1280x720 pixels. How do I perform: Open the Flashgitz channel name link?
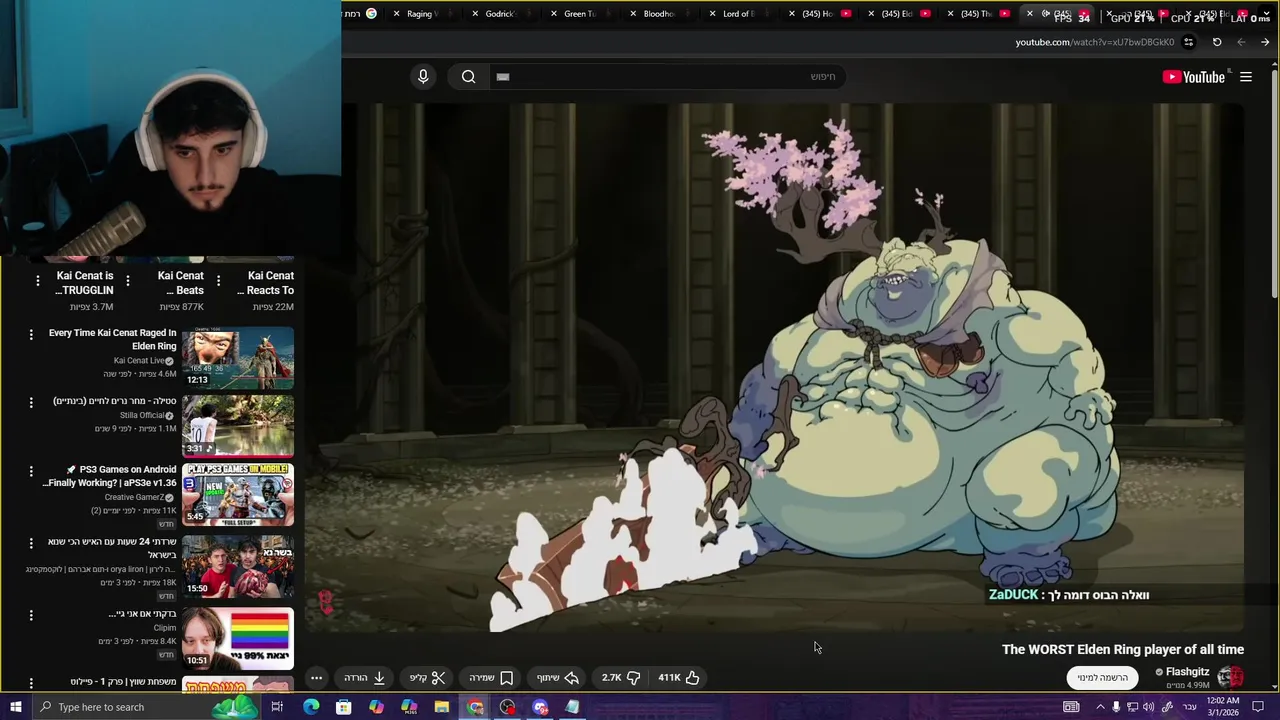point(1187,672)
